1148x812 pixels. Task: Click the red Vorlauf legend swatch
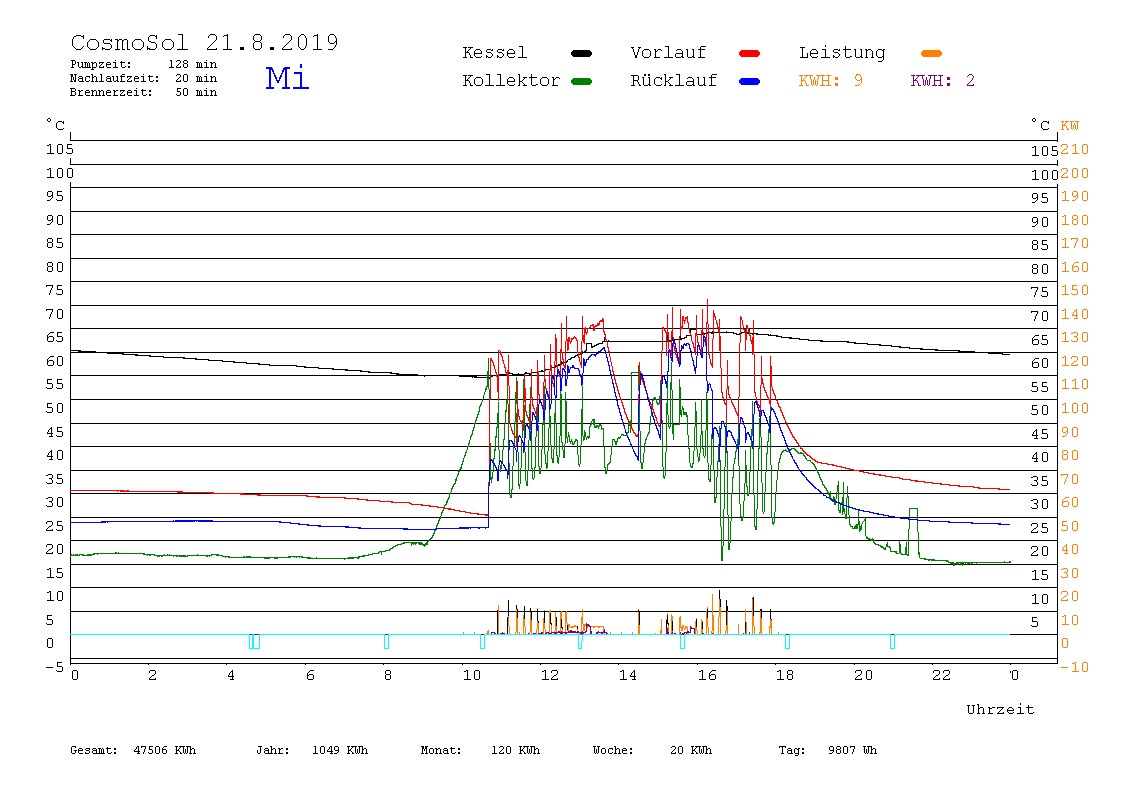pos(750,53)
